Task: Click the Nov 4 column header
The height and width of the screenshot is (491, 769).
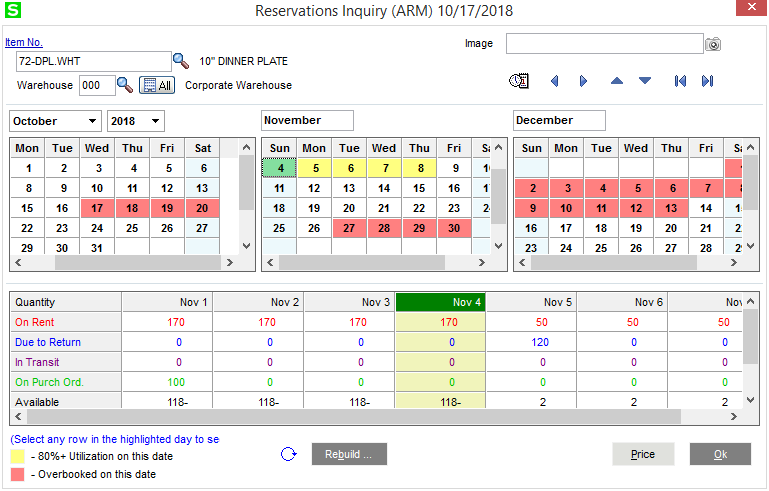Action: click(x=440, y=302)
